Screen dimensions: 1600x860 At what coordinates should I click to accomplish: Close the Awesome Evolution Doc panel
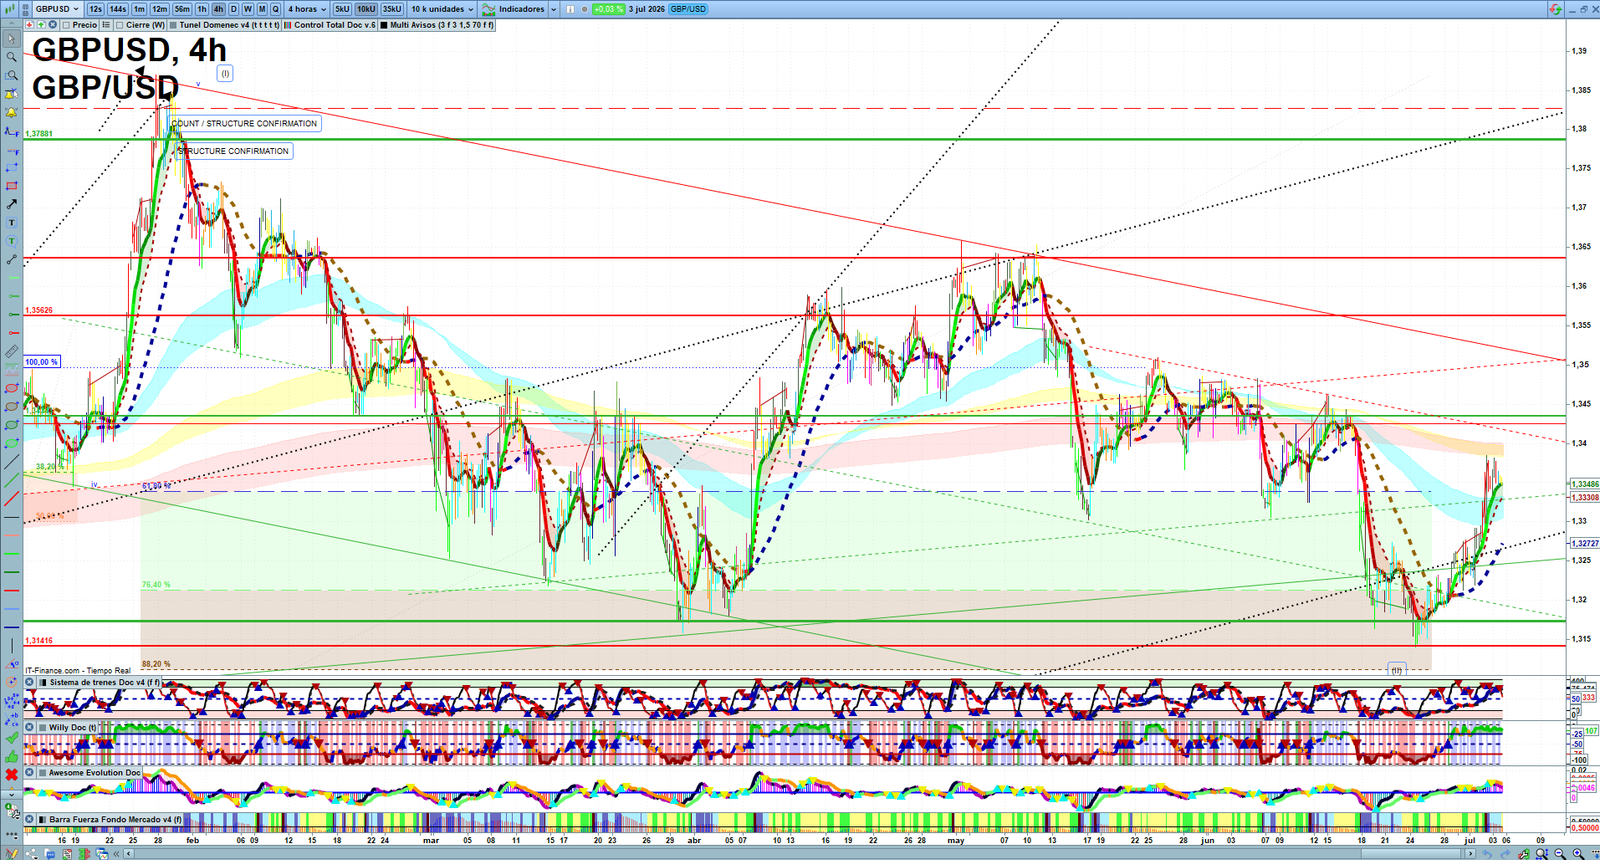tap(29, 772)
